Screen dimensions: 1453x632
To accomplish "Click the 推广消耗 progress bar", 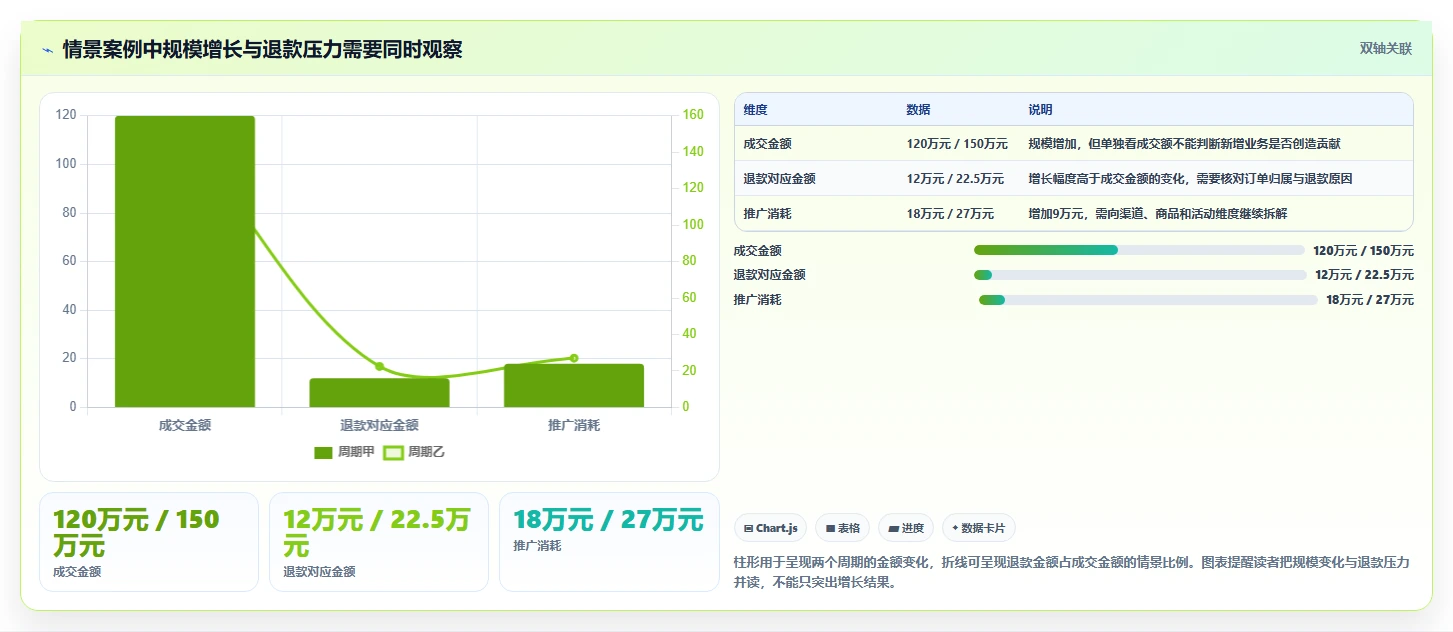I will tap(1148, 300).
